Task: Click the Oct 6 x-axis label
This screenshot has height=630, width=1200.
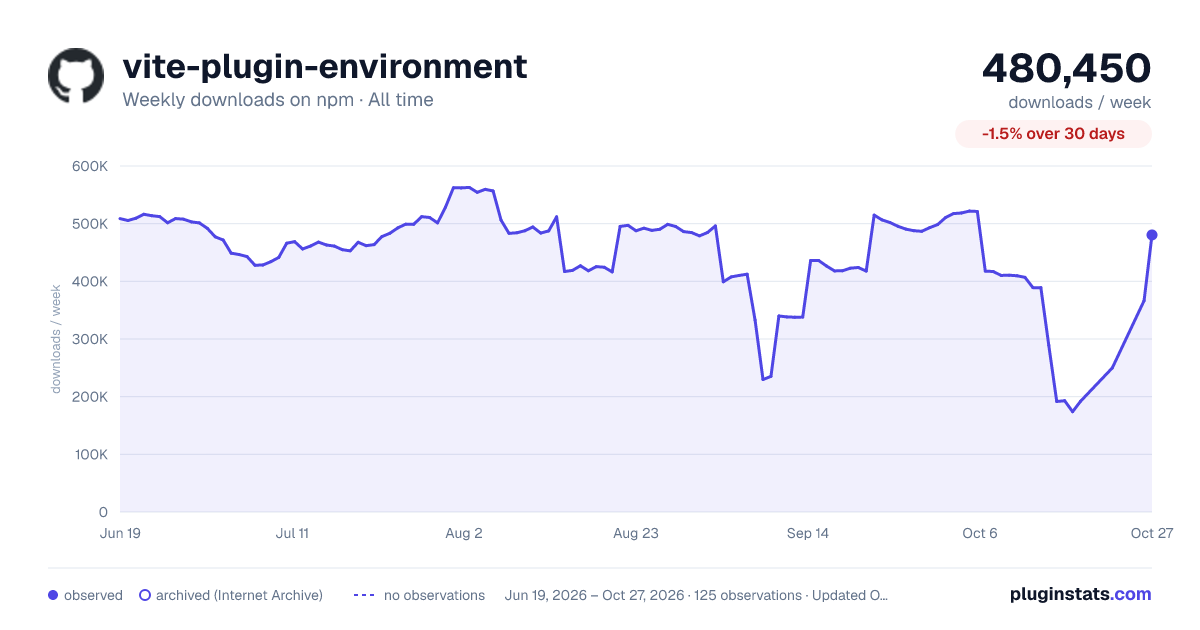Action: tap(980, 533)
